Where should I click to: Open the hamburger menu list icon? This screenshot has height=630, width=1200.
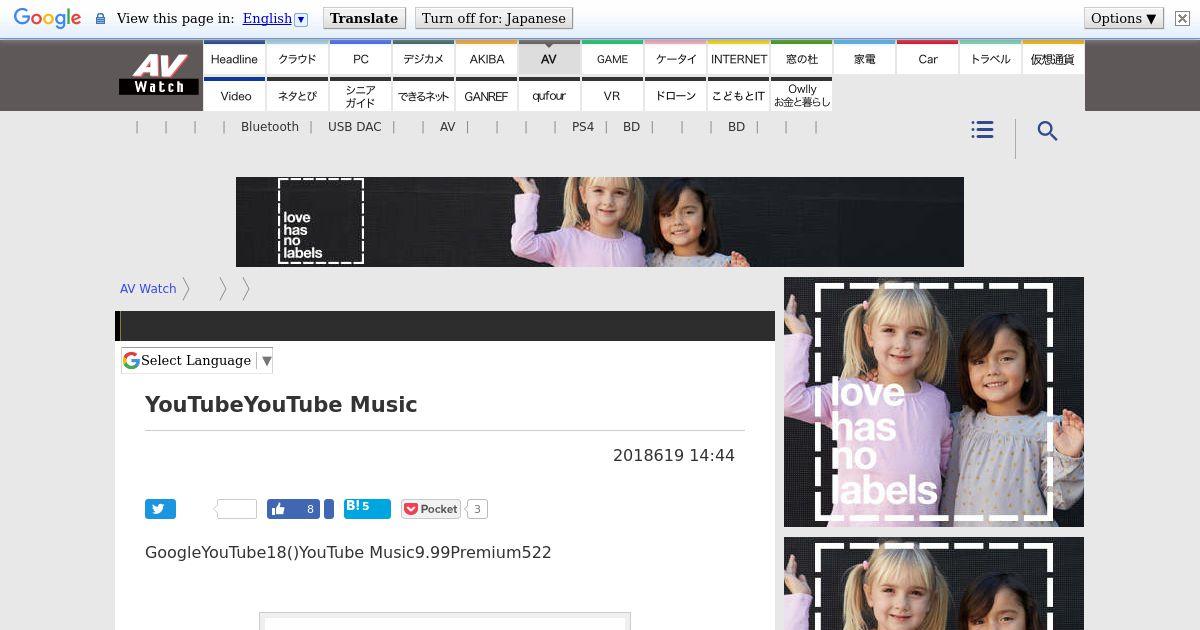tap(982, 130)
